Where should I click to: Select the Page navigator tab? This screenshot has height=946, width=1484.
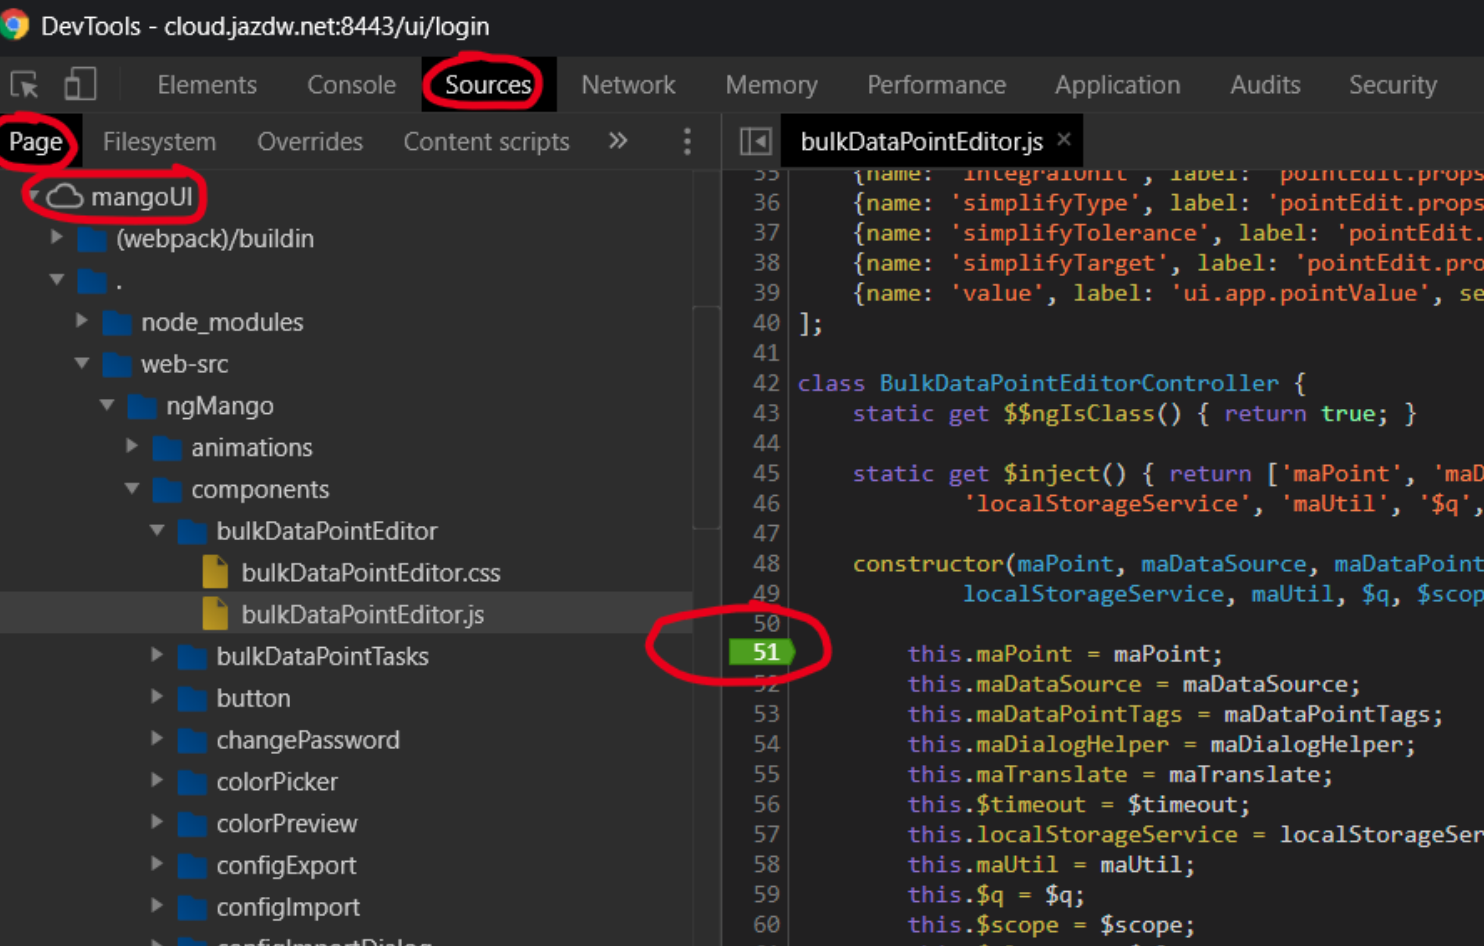36,142
